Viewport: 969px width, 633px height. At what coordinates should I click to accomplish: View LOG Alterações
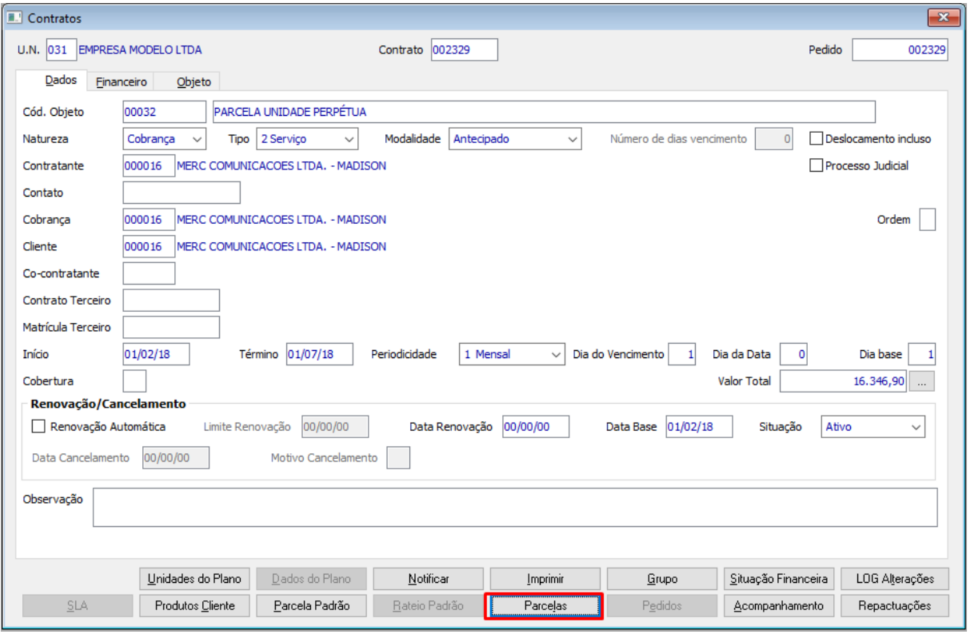[x=895, y=579]
